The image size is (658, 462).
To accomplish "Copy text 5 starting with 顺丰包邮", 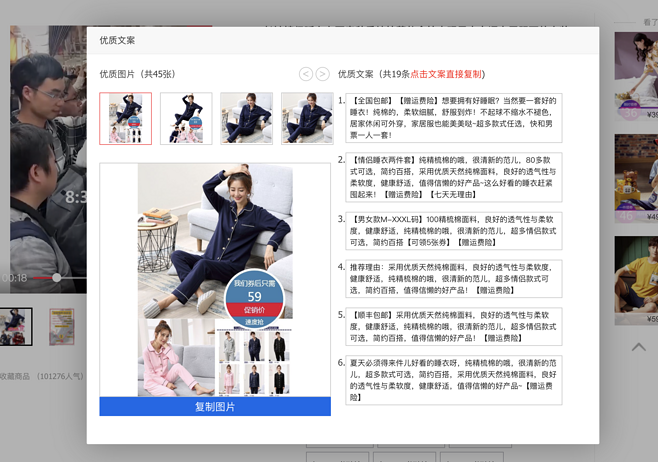I will tap(454, 326).
